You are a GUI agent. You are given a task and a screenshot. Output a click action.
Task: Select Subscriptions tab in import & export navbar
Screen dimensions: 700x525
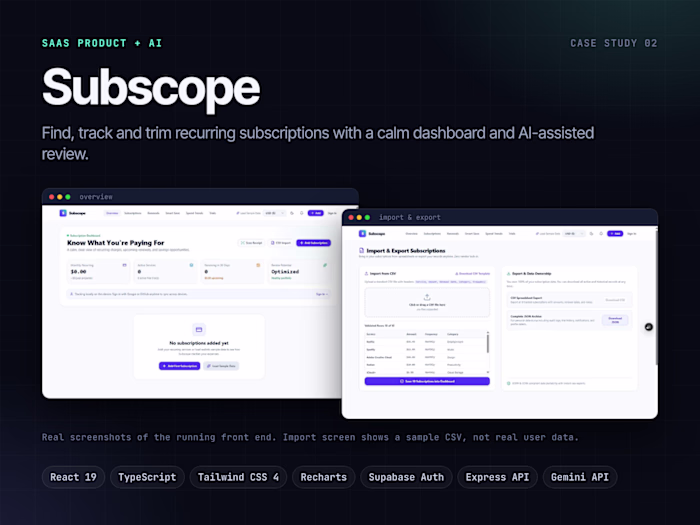pos(432,233)
